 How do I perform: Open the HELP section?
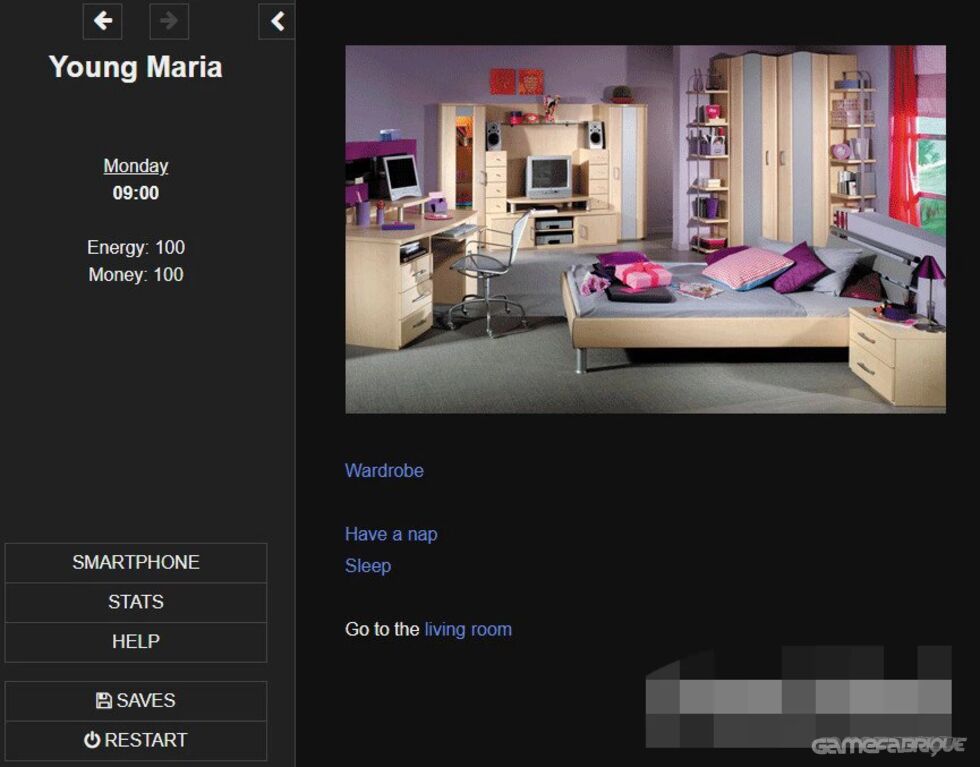(136, 642)
